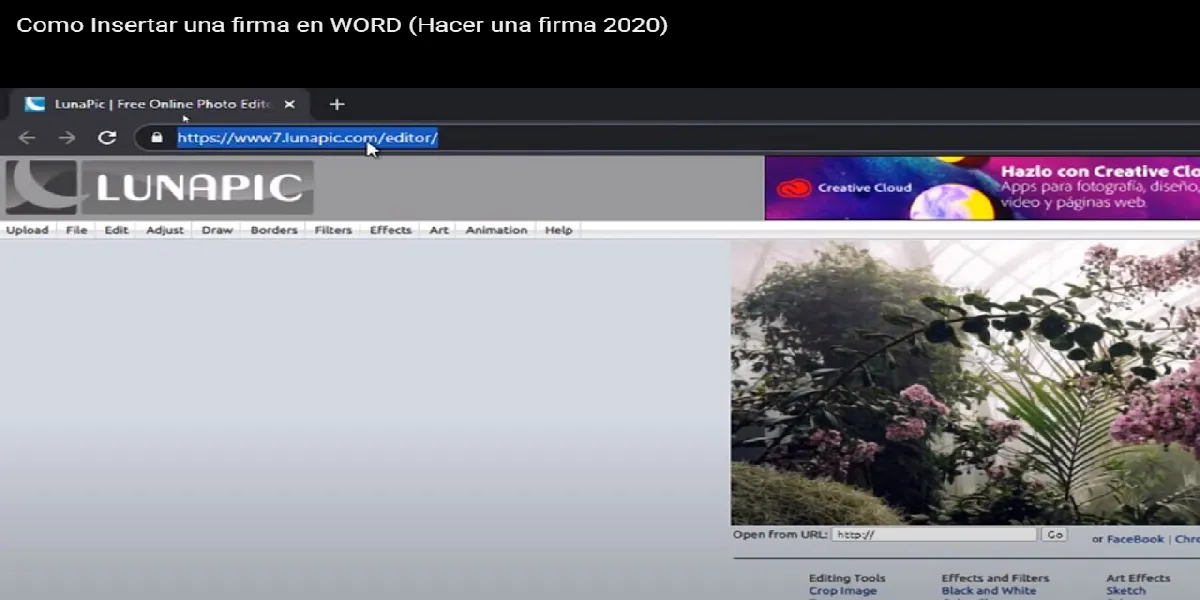Click the browser back arrow

click(x=27, y=138)
